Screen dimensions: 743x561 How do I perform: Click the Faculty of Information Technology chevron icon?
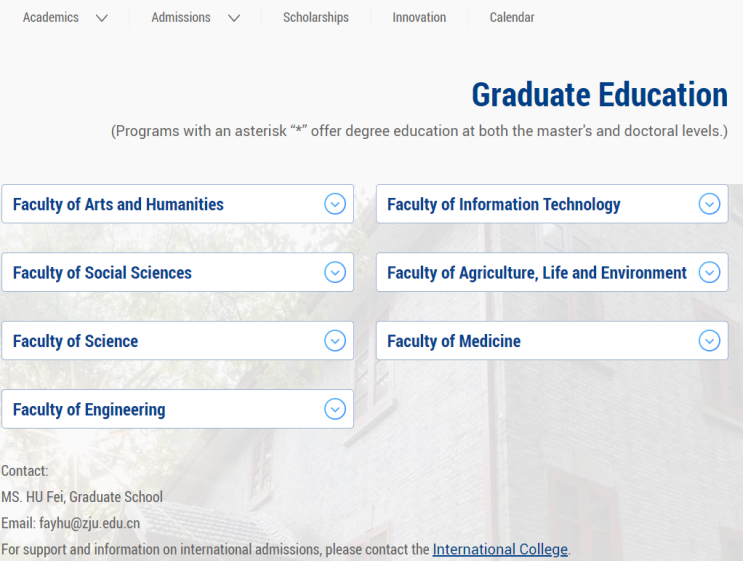click(709, 204)
